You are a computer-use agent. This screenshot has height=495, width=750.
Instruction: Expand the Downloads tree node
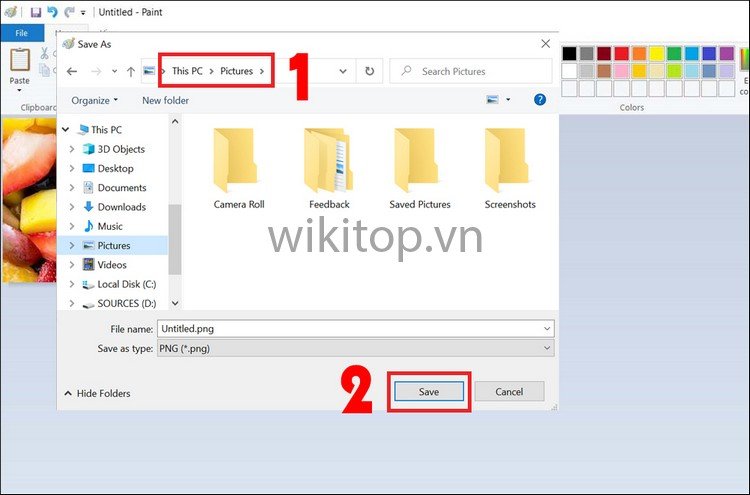click(72, 207)
